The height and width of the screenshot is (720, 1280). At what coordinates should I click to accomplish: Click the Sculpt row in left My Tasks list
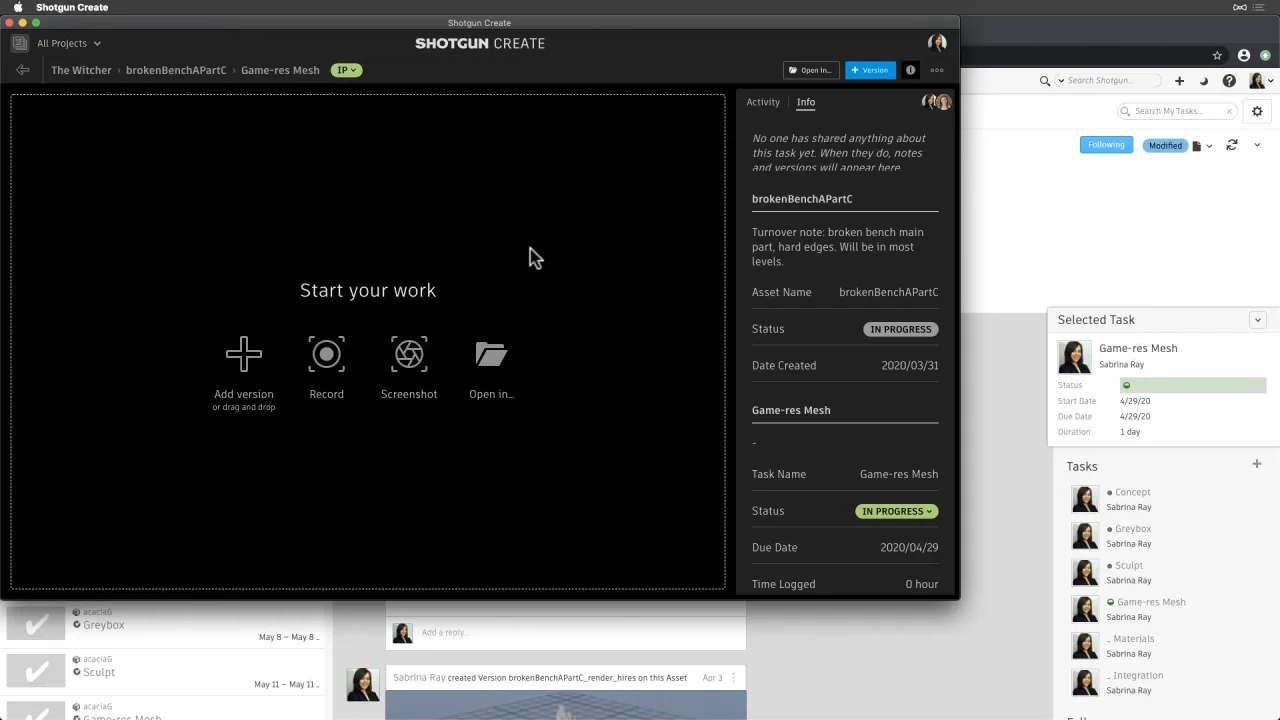point(163,671)
